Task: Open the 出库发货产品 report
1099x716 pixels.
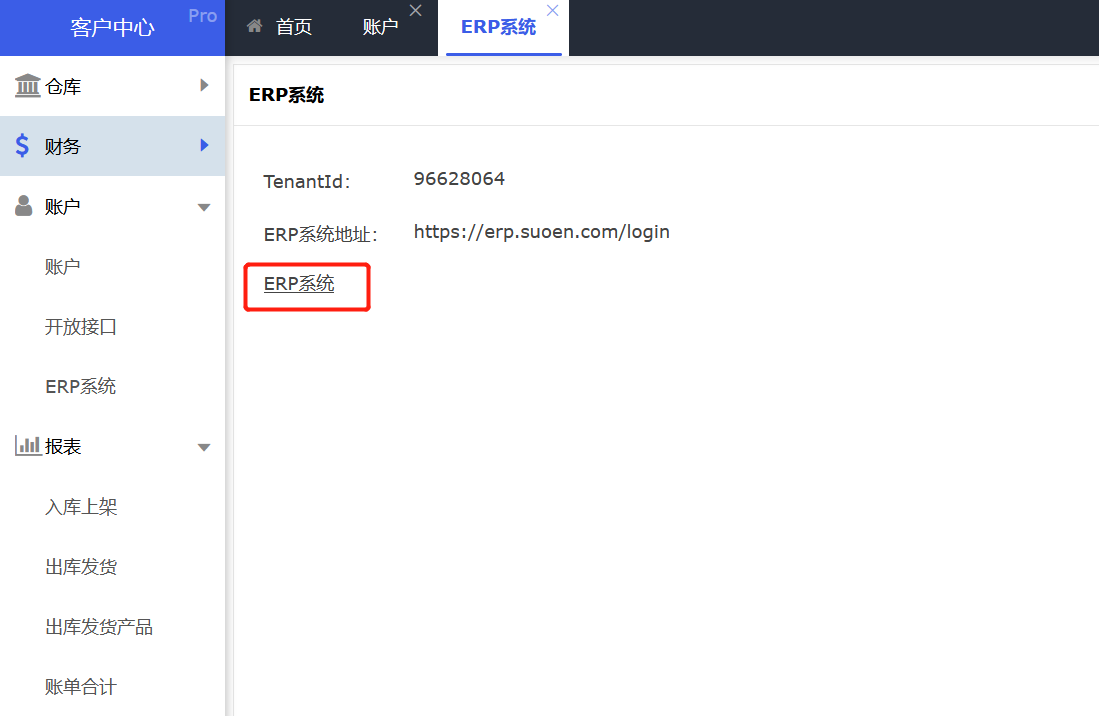Action: [99, 627]
